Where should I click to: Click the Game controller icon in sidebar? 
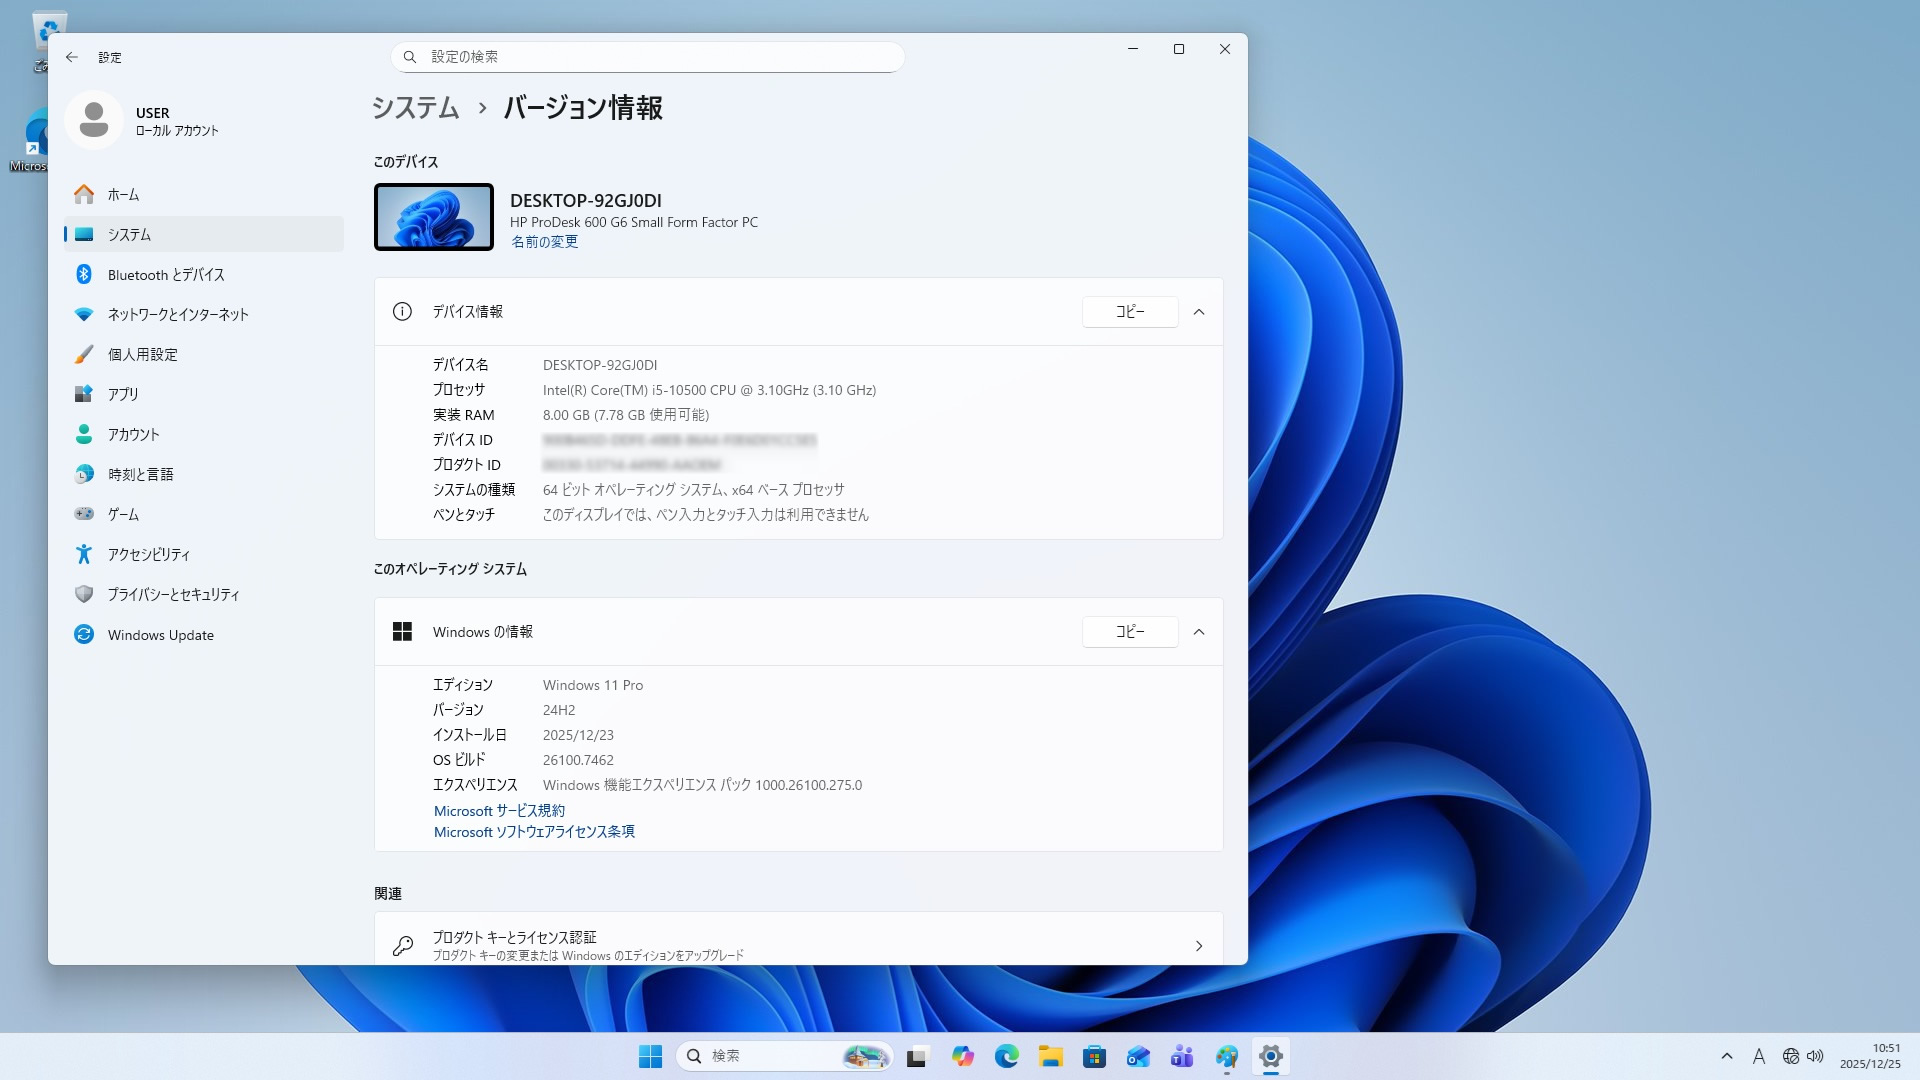click(84, 514)
